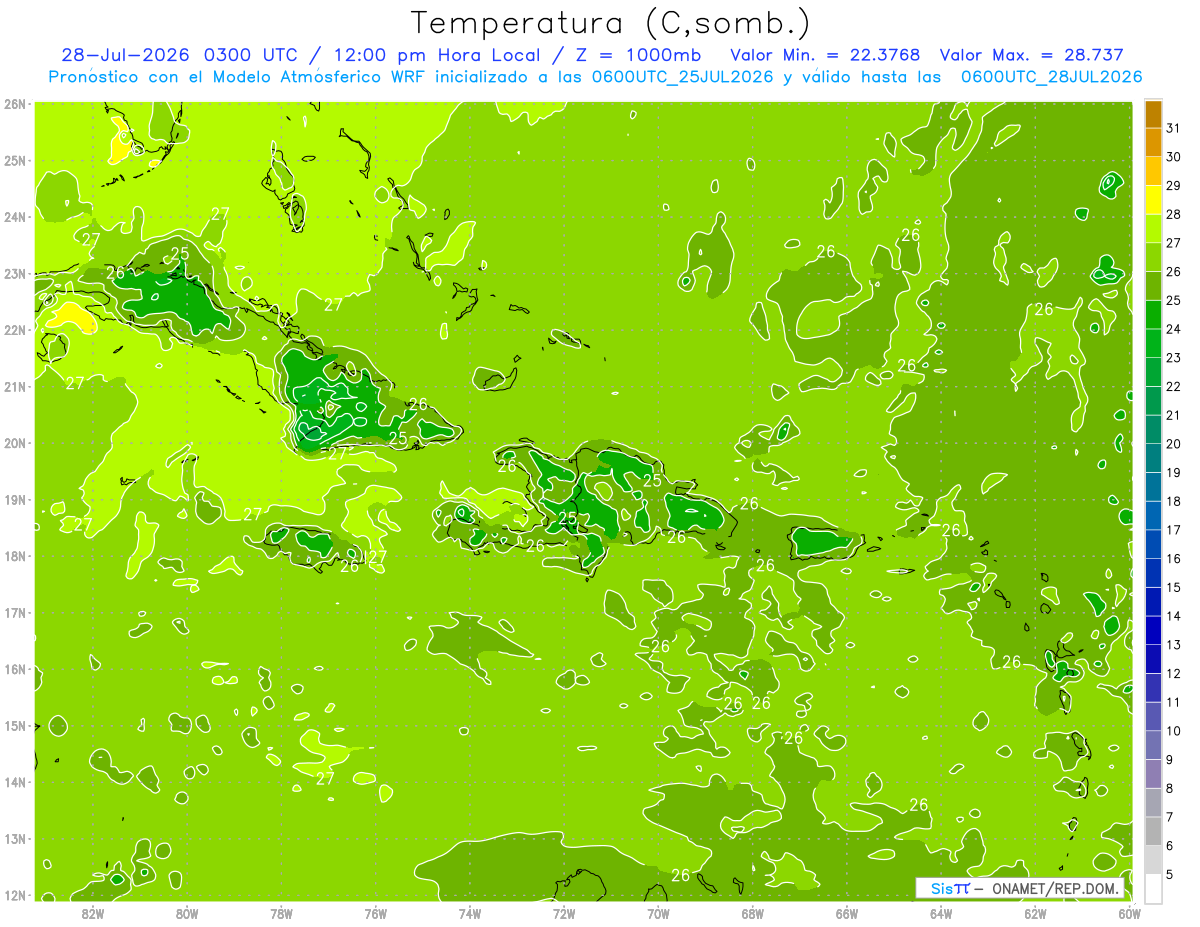This screenshot has height=927, width=1200.
Task: Click the "14N" latitude axis label
Action: pos(14,782)
